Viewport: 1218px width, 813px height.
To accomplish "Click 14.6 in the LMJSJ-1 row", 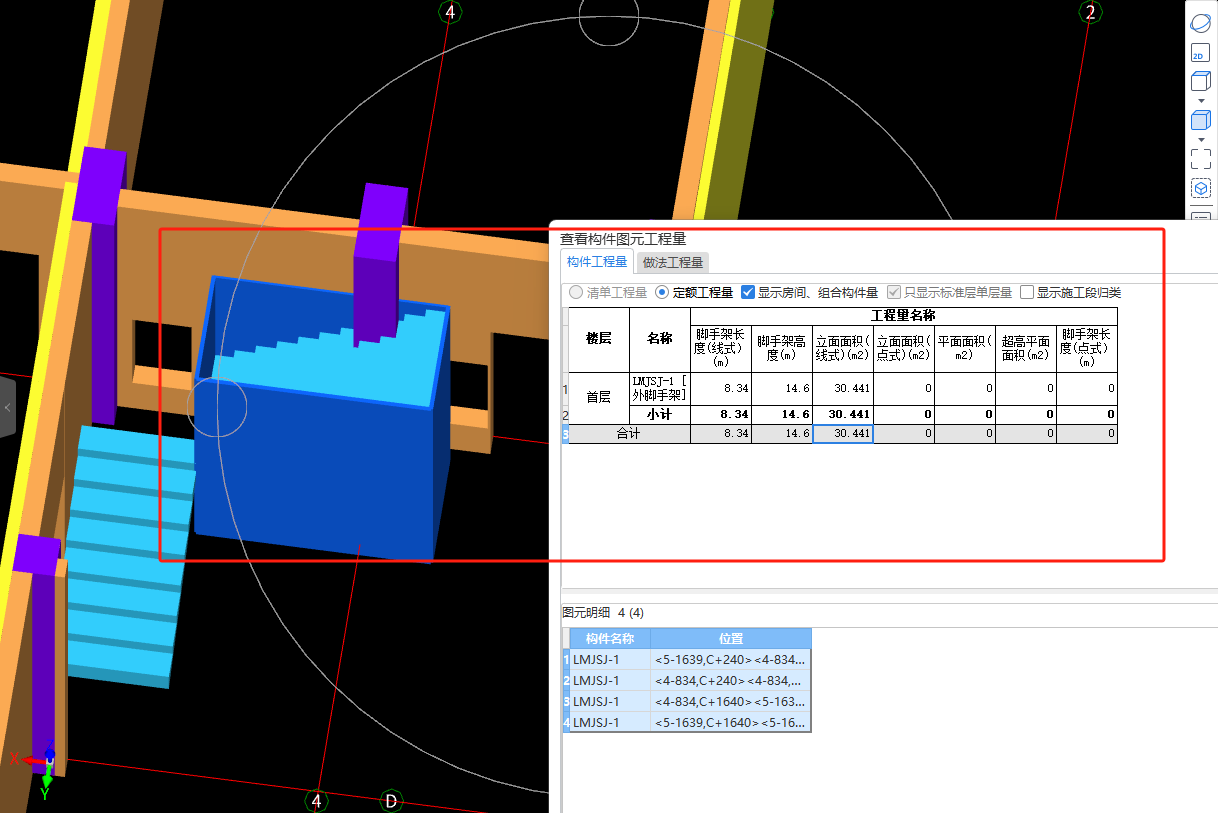I will tap(782, 389).
